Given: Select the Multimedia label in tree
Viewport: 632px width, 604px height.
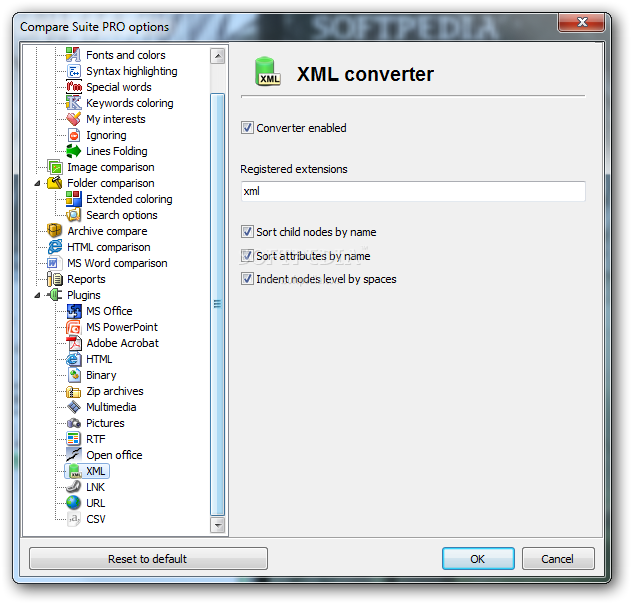Looking at the screenshot, I should pos(111,407).
